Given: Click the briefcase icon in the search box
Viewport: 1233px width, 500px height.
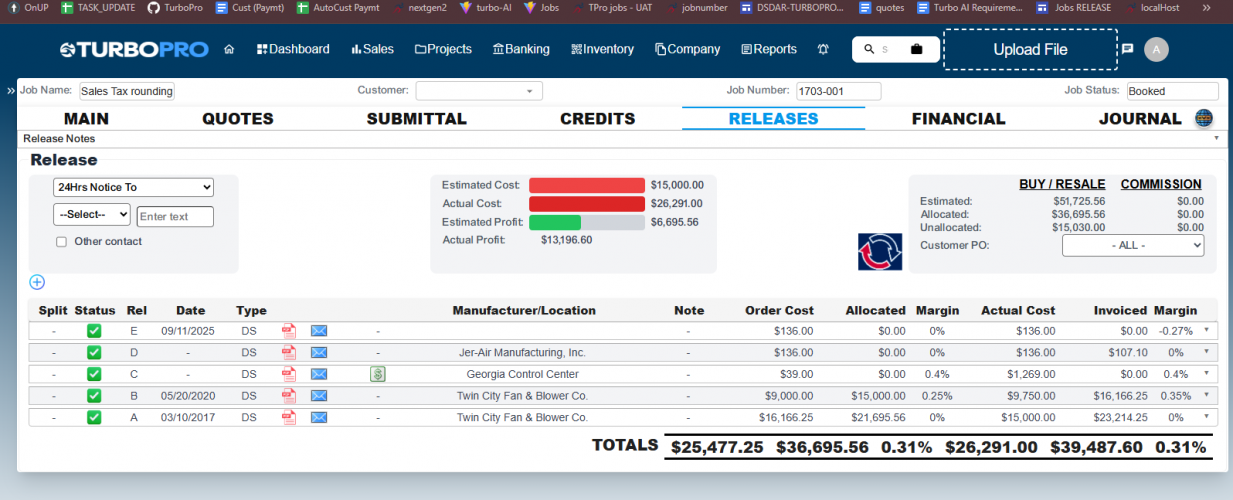Looking at the screenshot, I should pyautogui.click(x=916, y=49).
